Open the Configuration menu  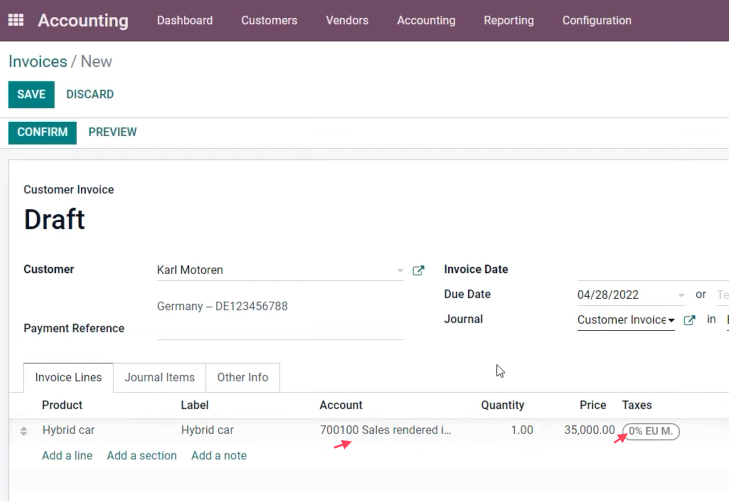coord(596,20)
